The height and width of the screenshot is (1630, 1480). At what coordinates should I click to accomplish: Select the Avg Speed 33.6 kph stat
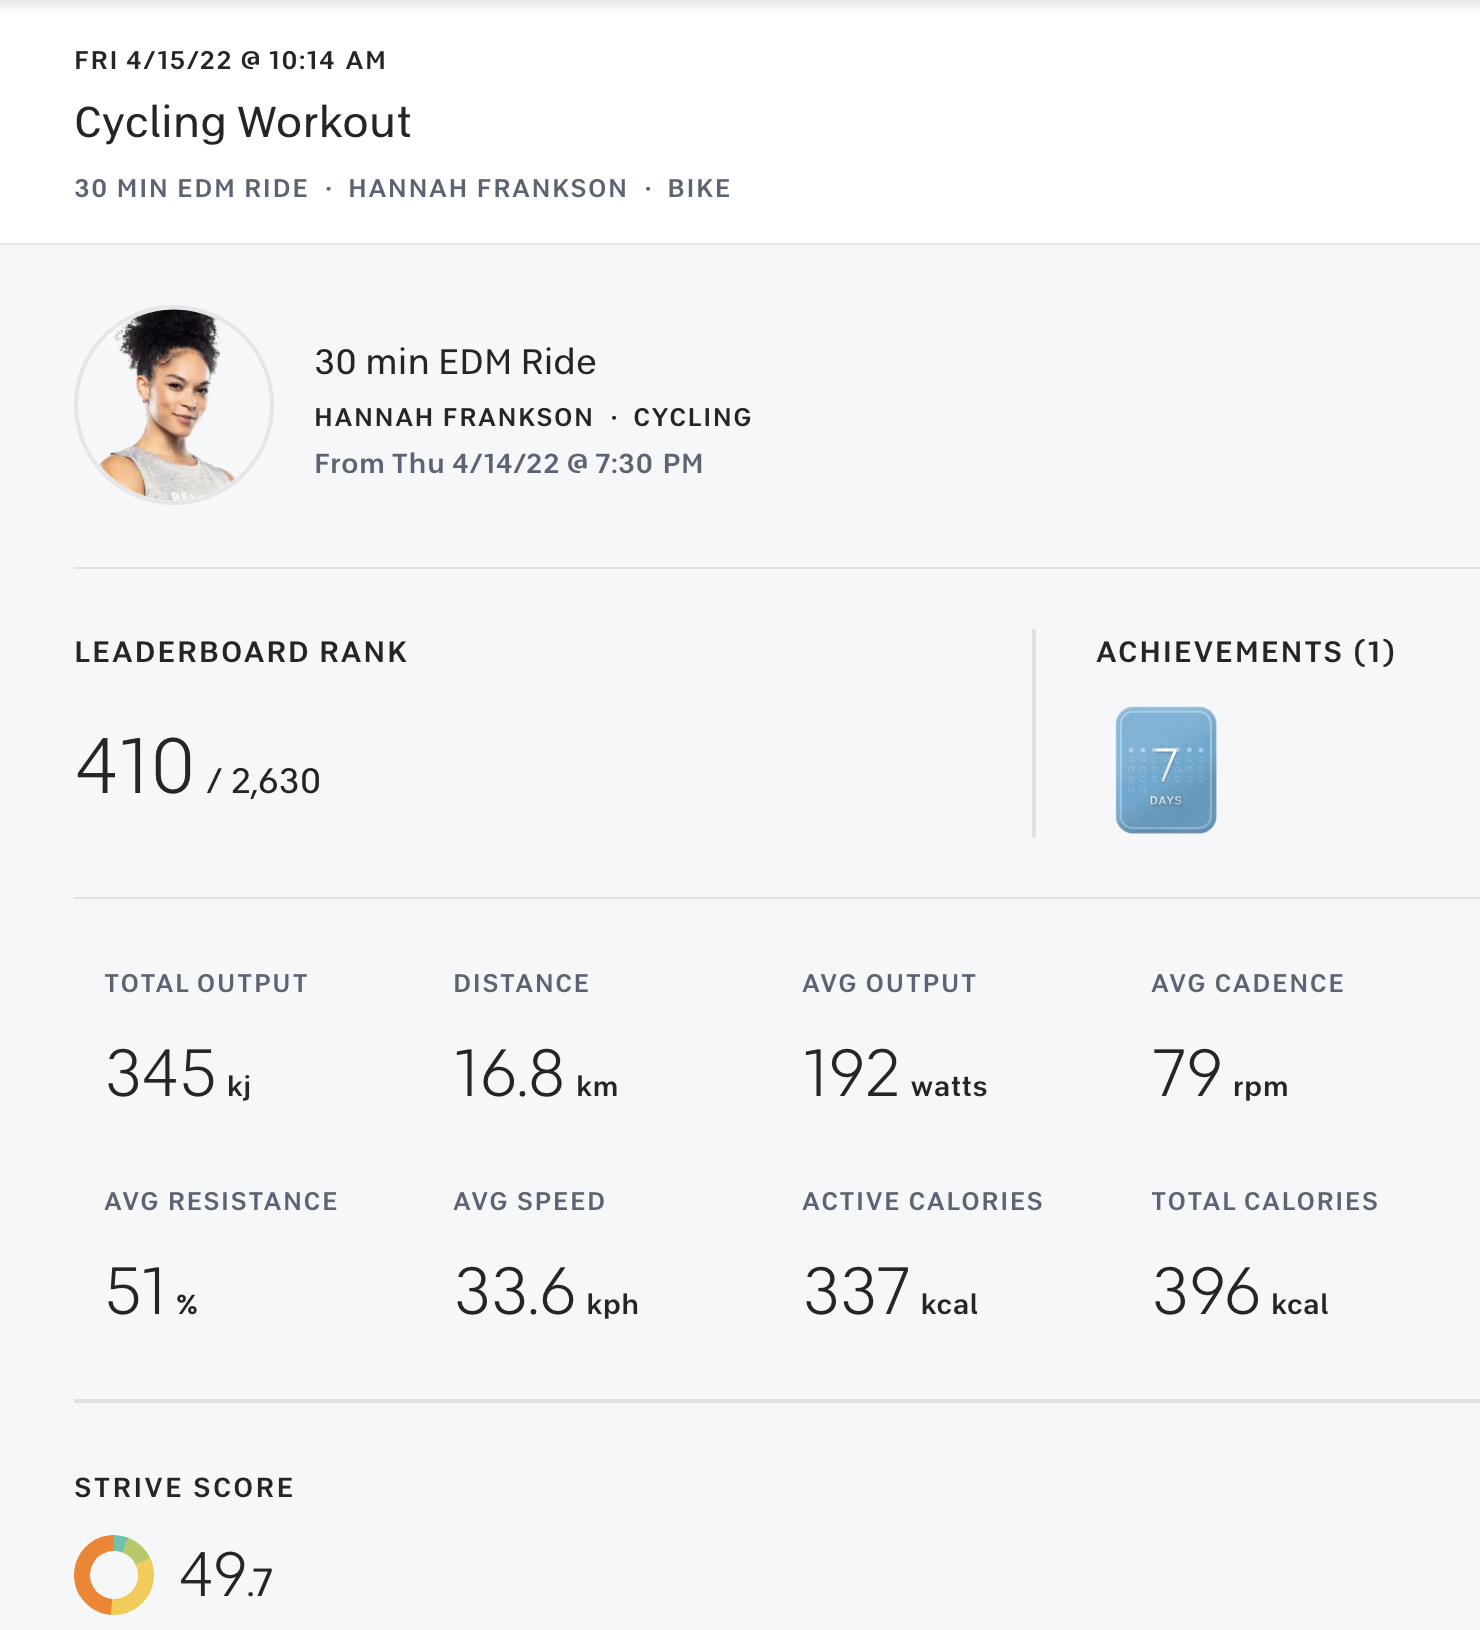click(546, 1292)
